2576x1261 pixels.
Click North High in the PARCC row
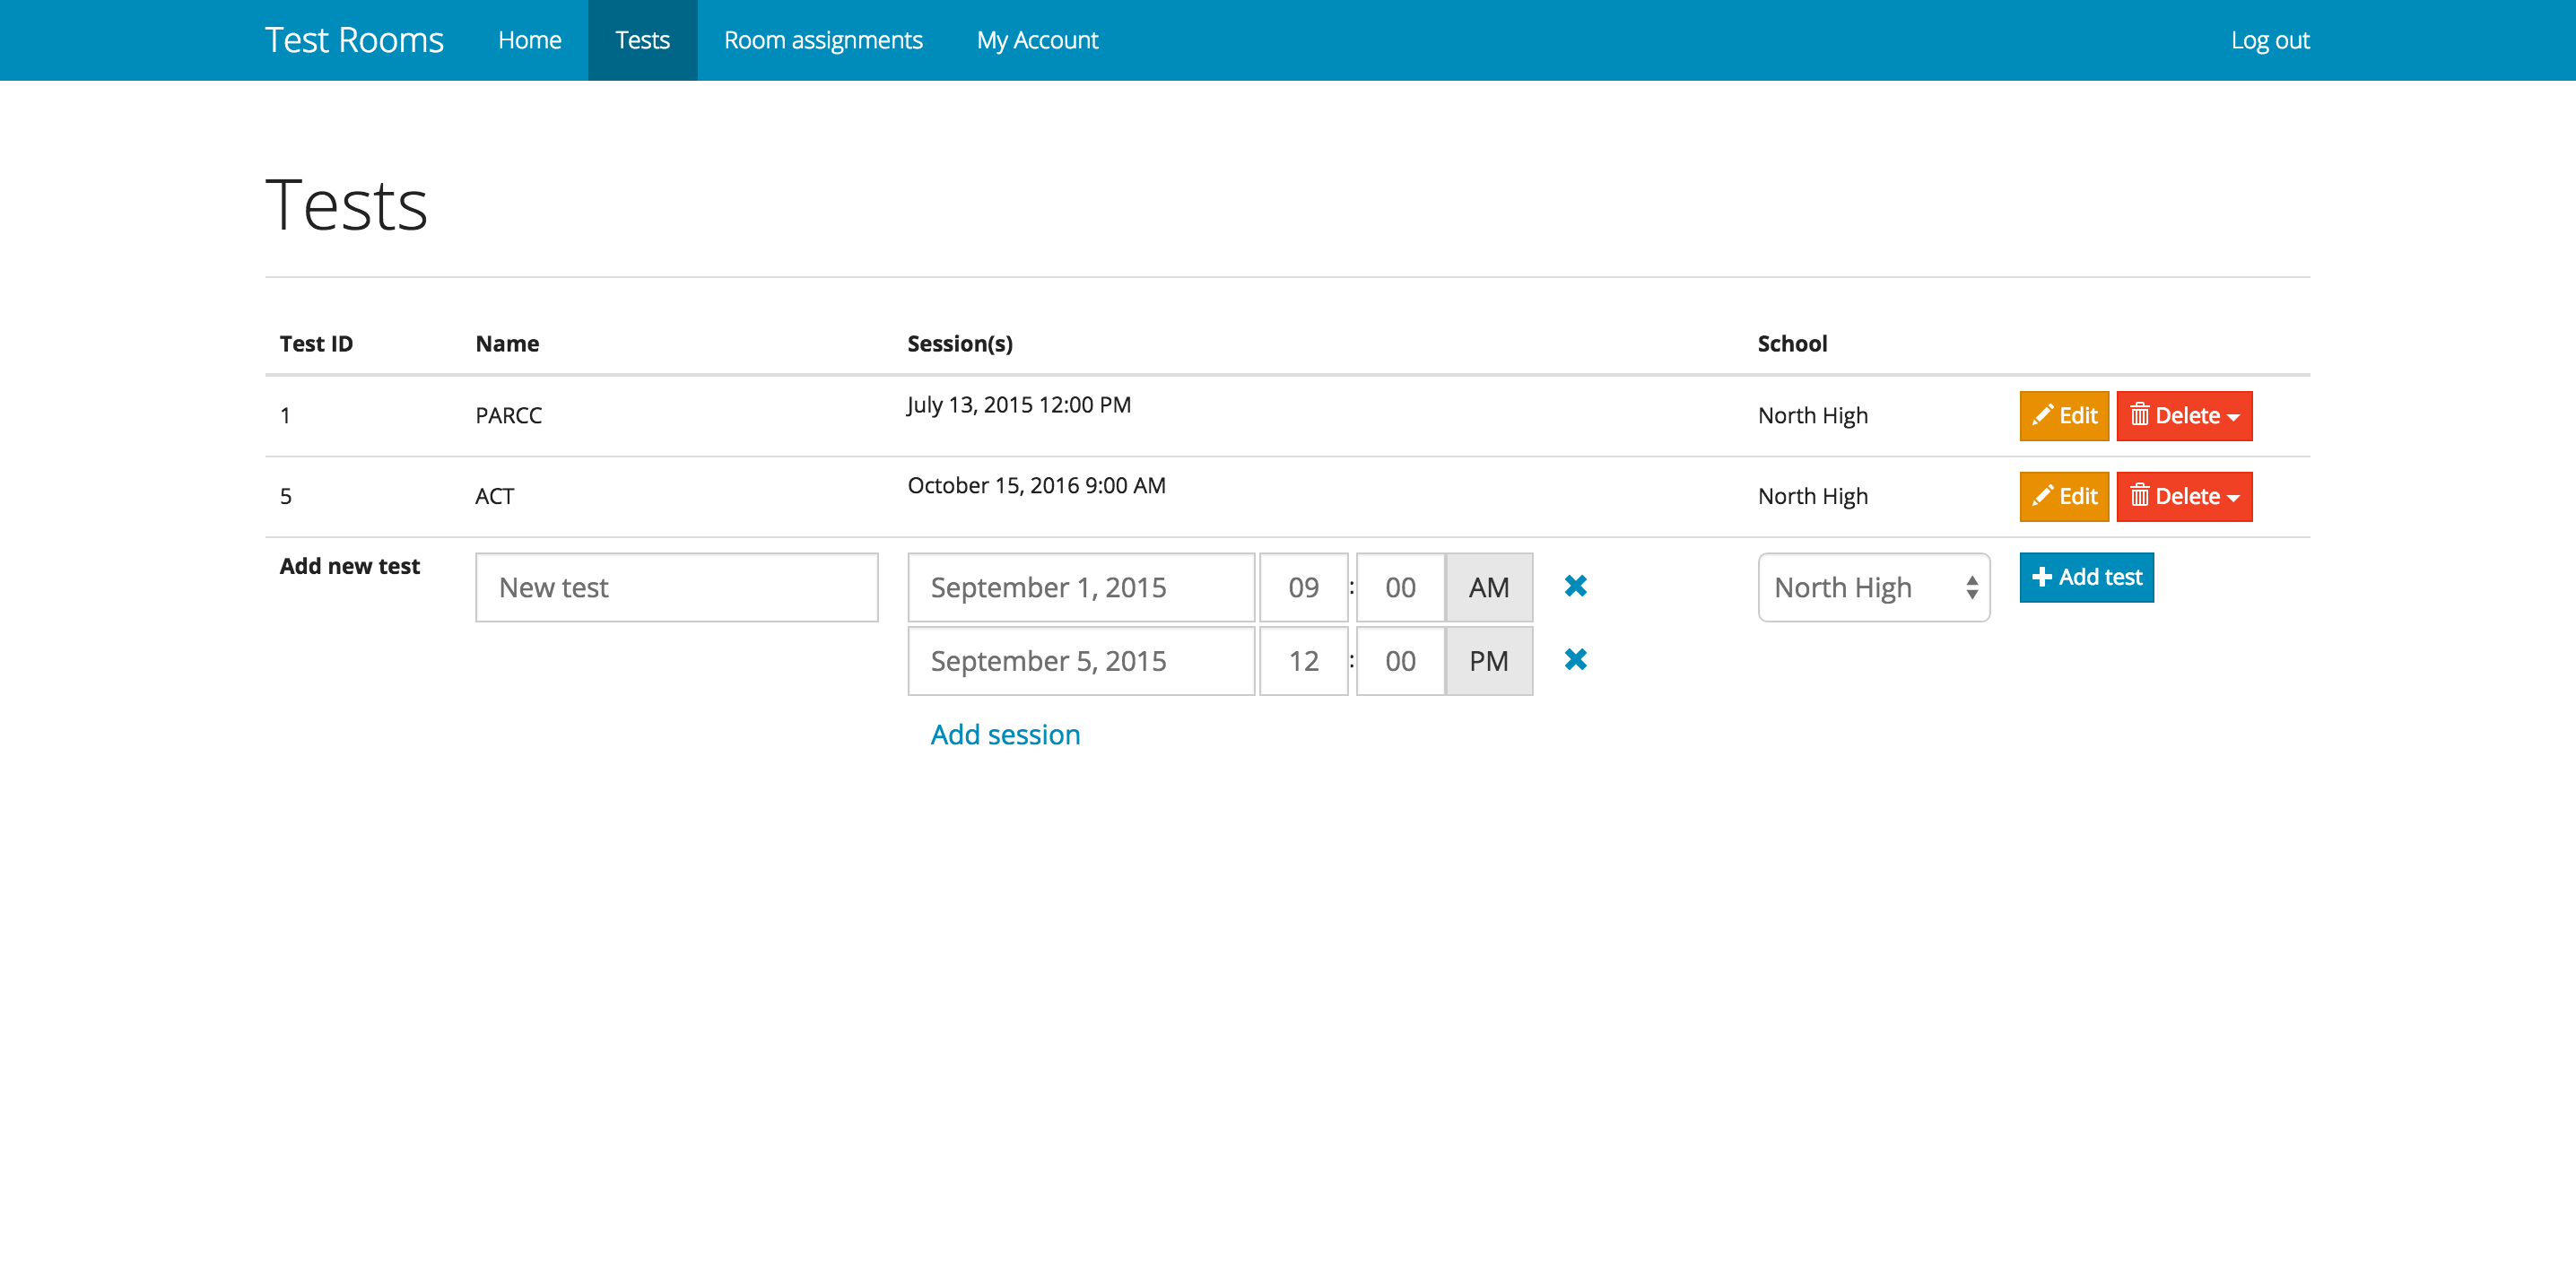click(x=1813, y=416)
